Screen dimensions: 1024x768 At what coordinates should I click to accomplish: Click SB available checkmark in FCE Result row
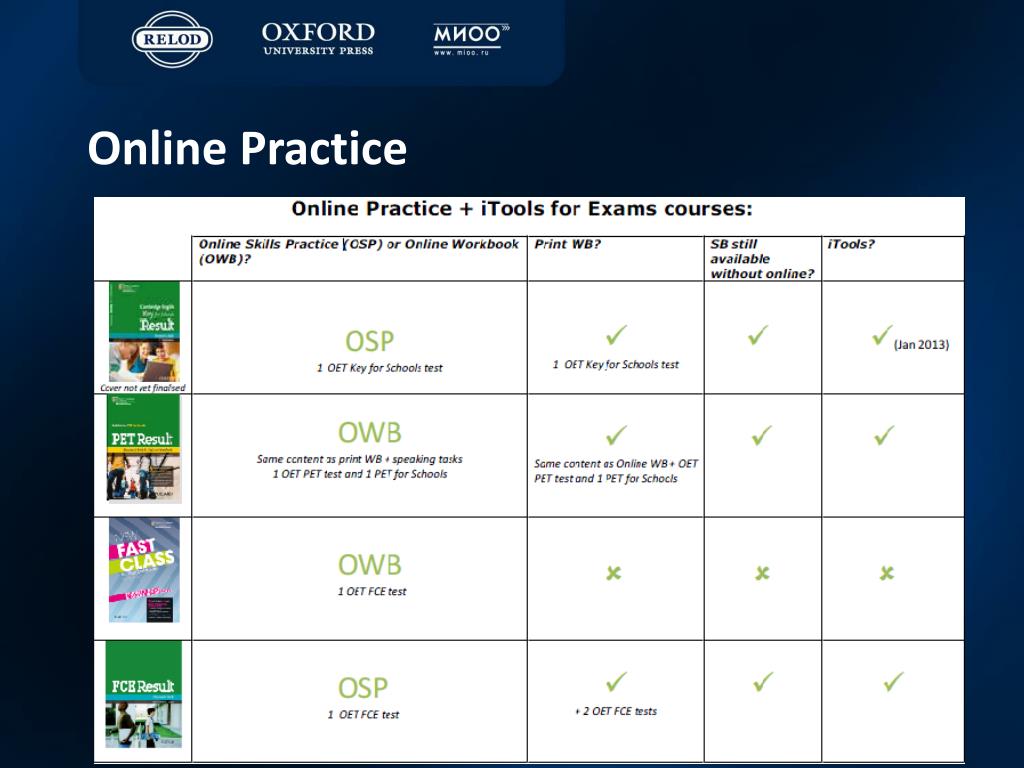(x=763, y=682)
